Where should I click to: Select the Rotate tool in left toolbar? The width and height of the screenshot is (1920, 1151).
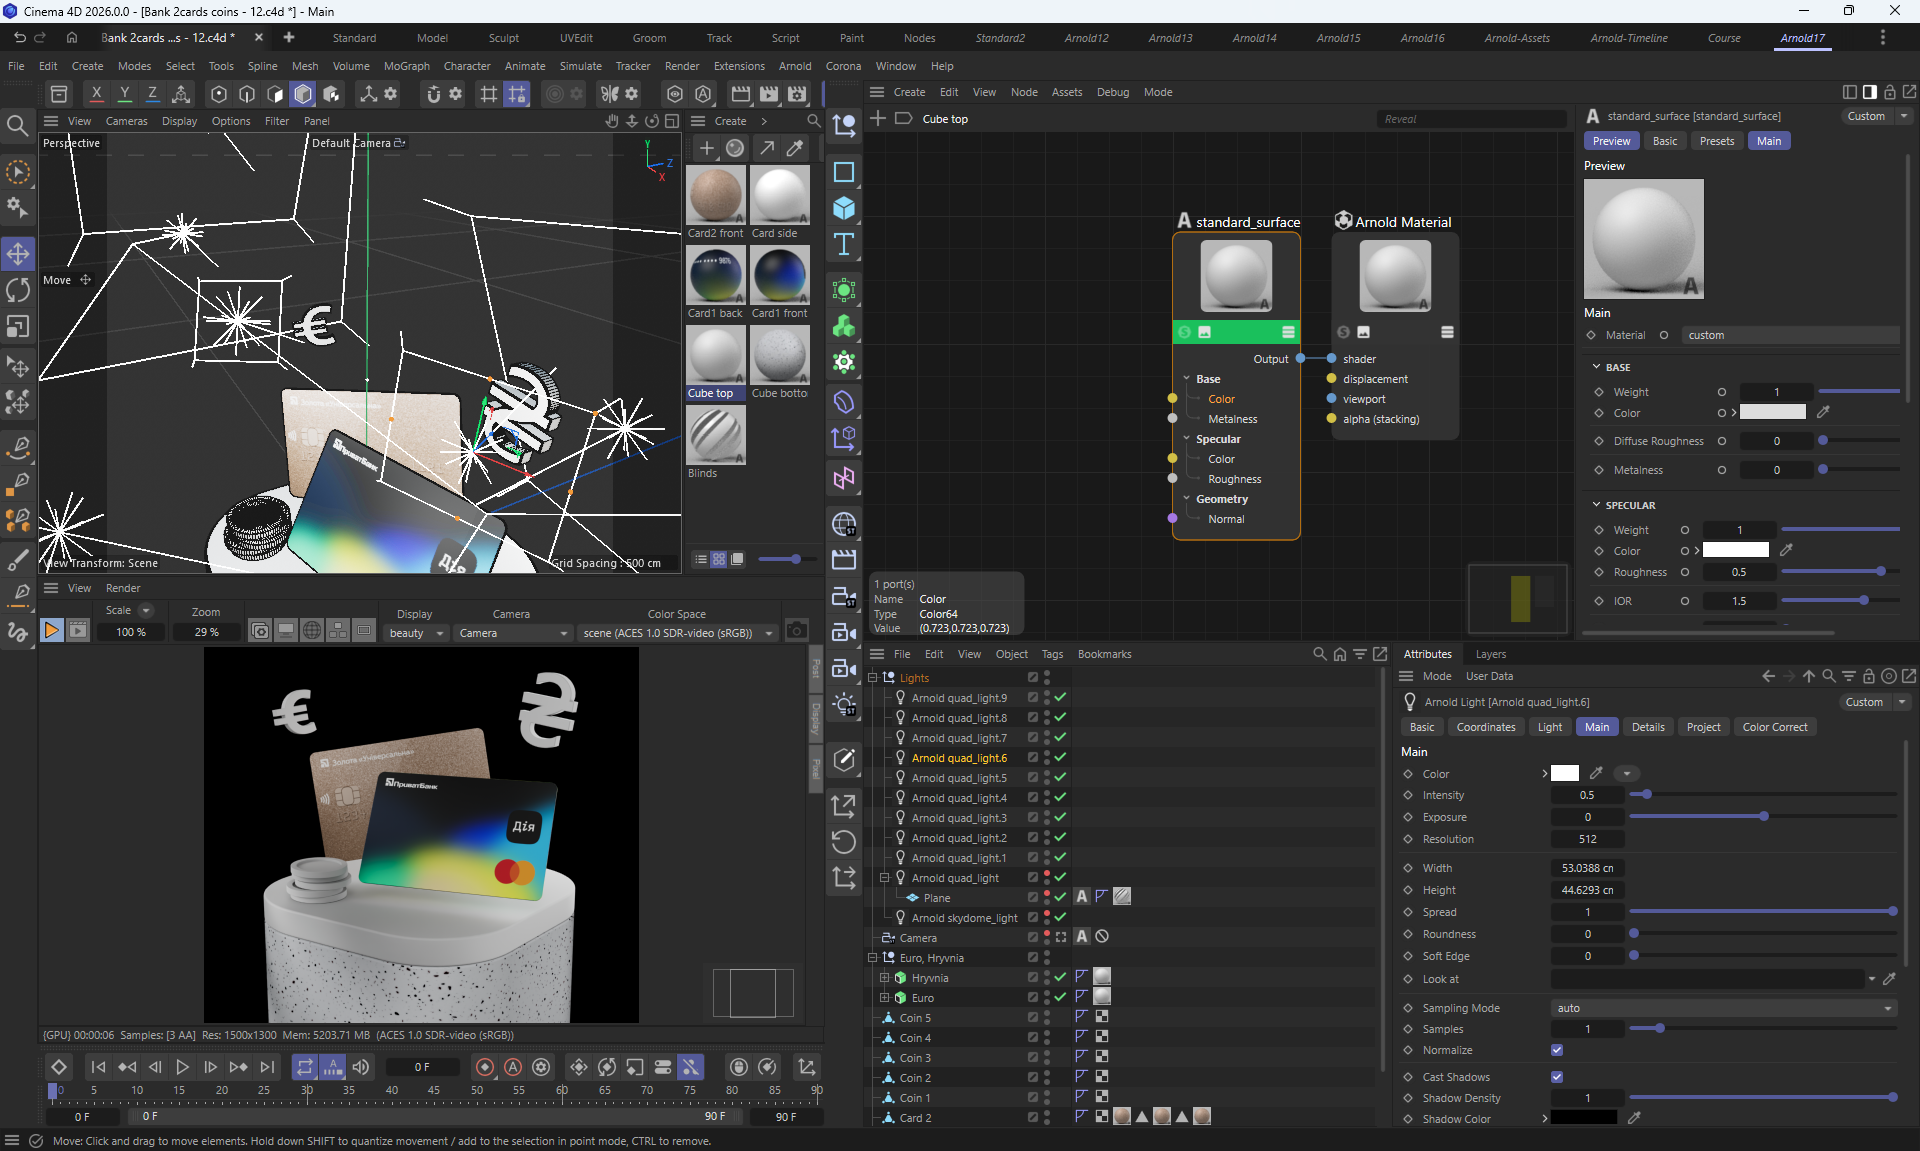18,290
